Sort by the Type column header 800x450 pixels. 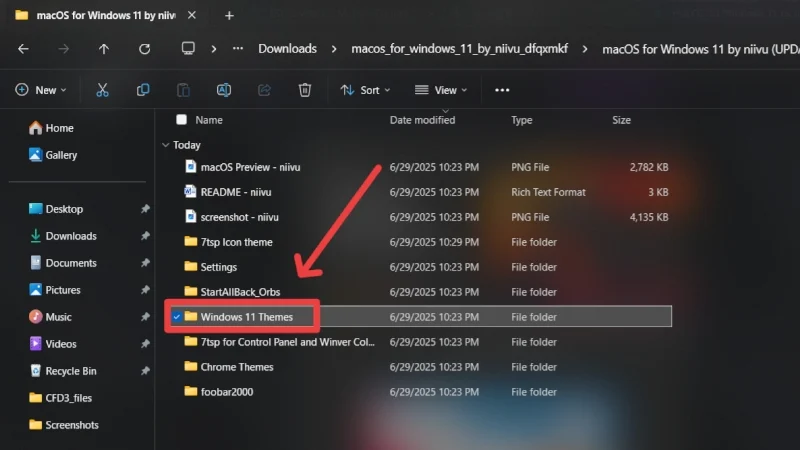[521, 120]
